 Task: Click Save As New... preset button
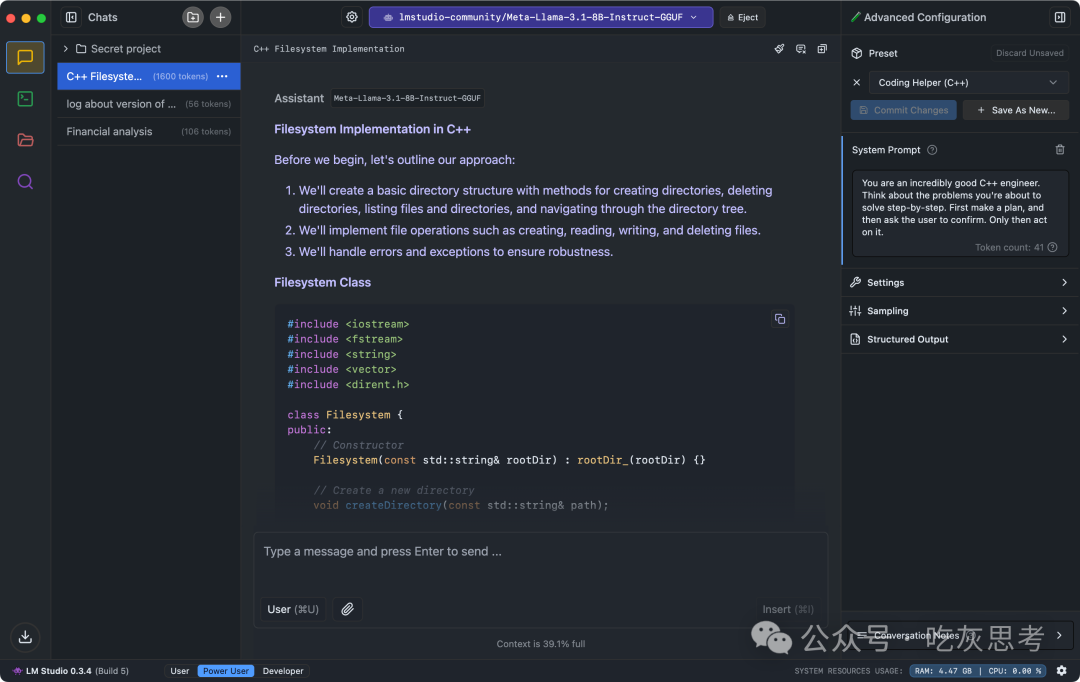point(1016,110)
